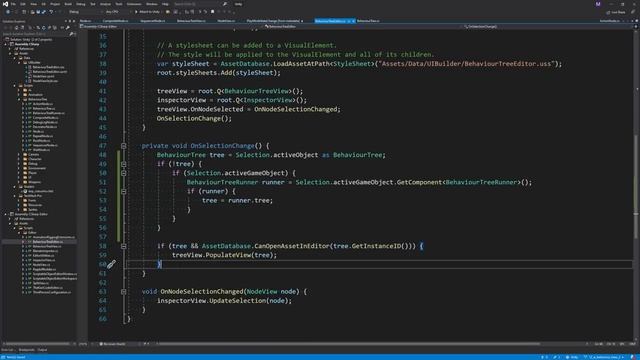Select BehaviourTreeEditor.uss in UIBuilder folder
Viewport: 640px width, 360px height.
click(48, 67)
